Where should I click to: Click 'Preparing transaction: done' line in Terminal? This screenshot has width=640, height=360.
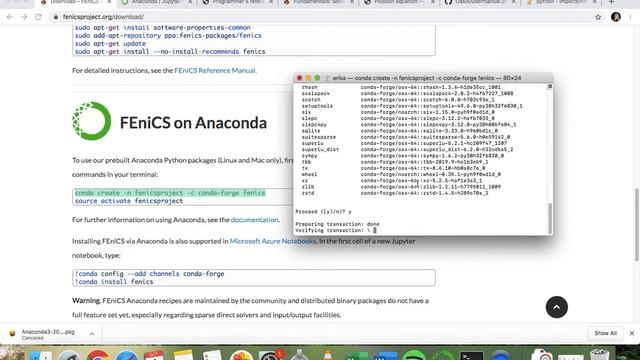tap(338, 224)
